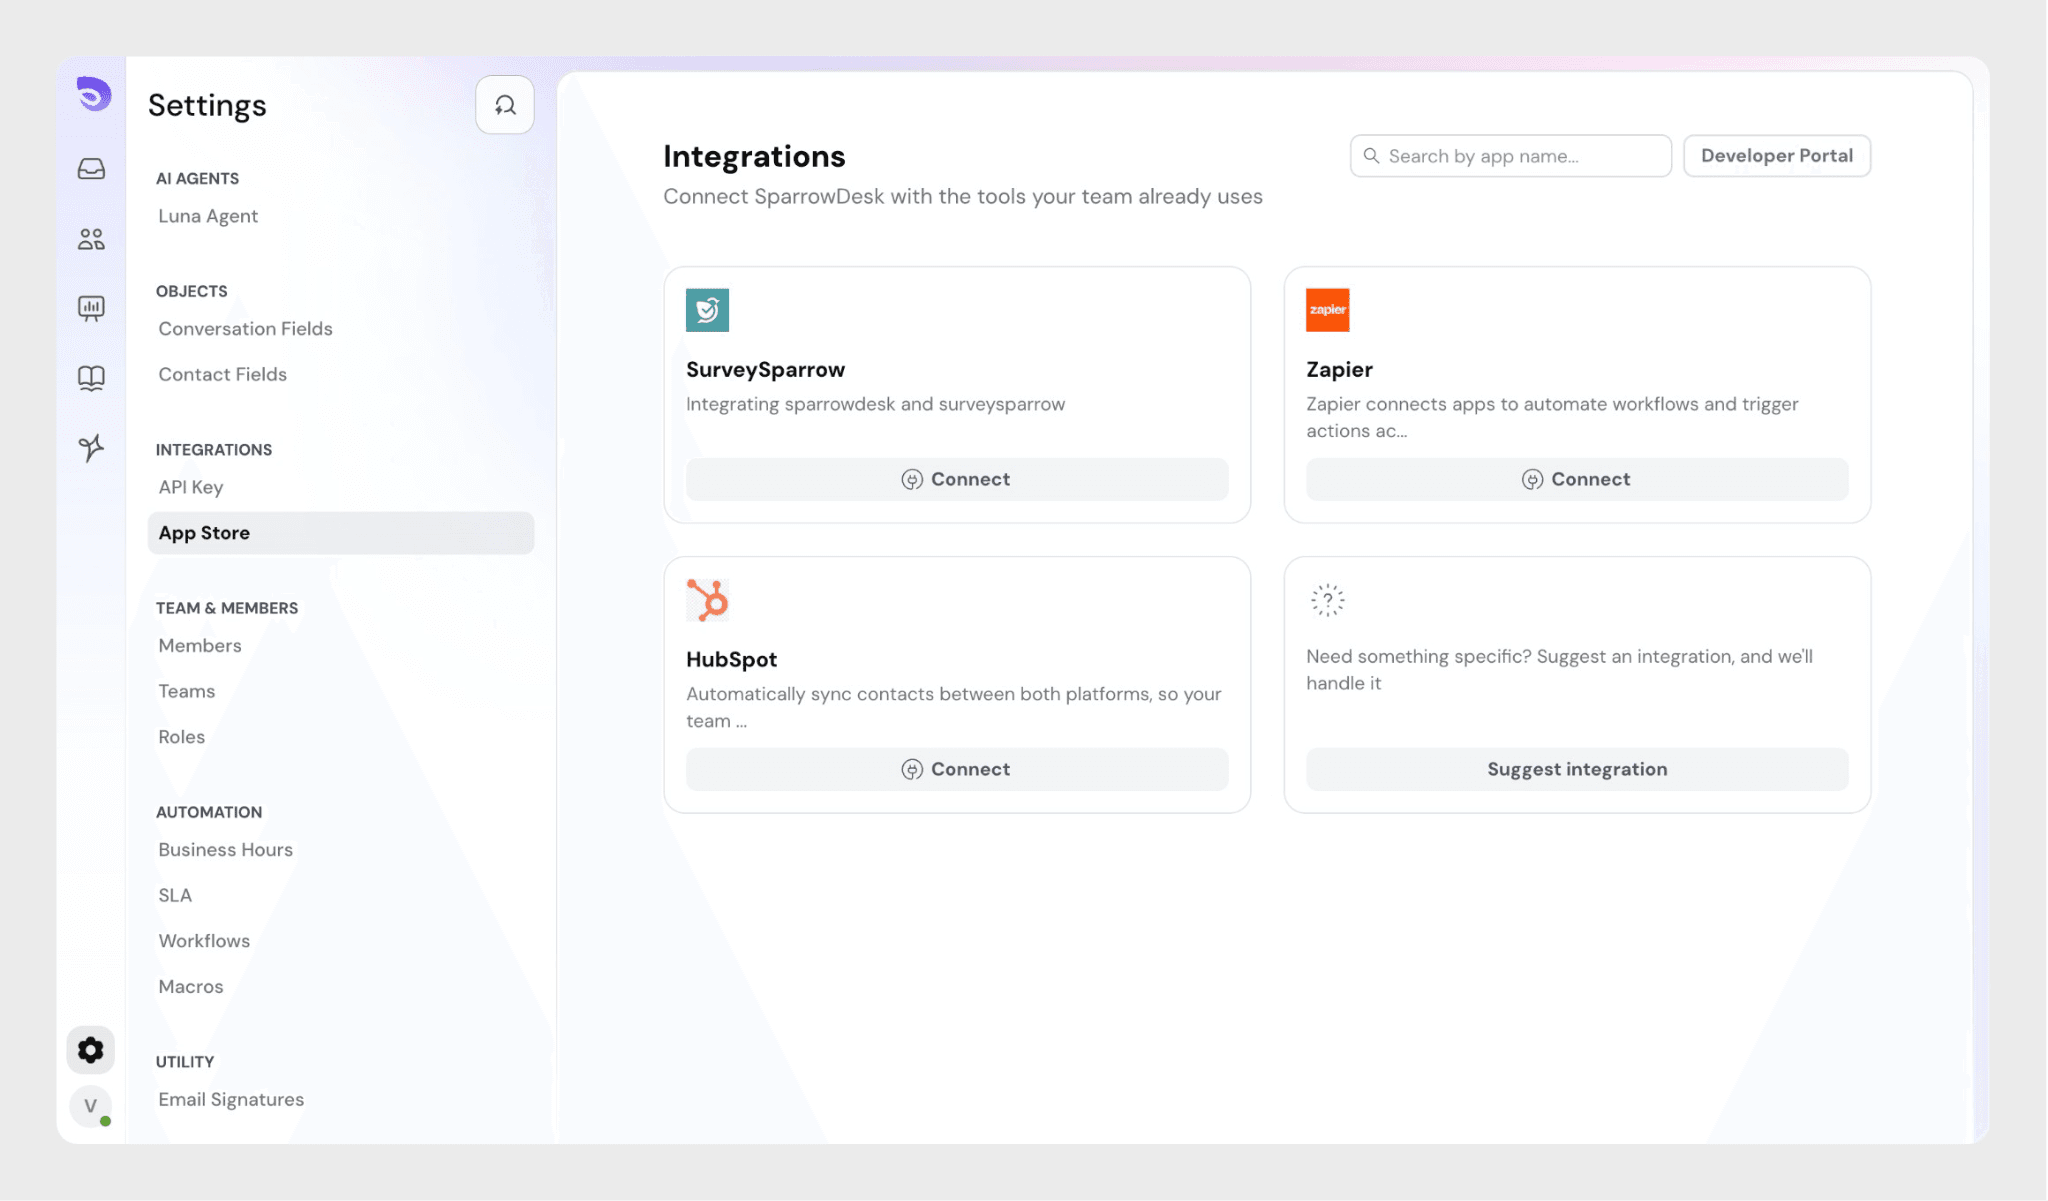This screenshot has width=2048, height=1201.
Task: Open Luna Agent settings
Action: pyautogui.click(x=208, y=216)
